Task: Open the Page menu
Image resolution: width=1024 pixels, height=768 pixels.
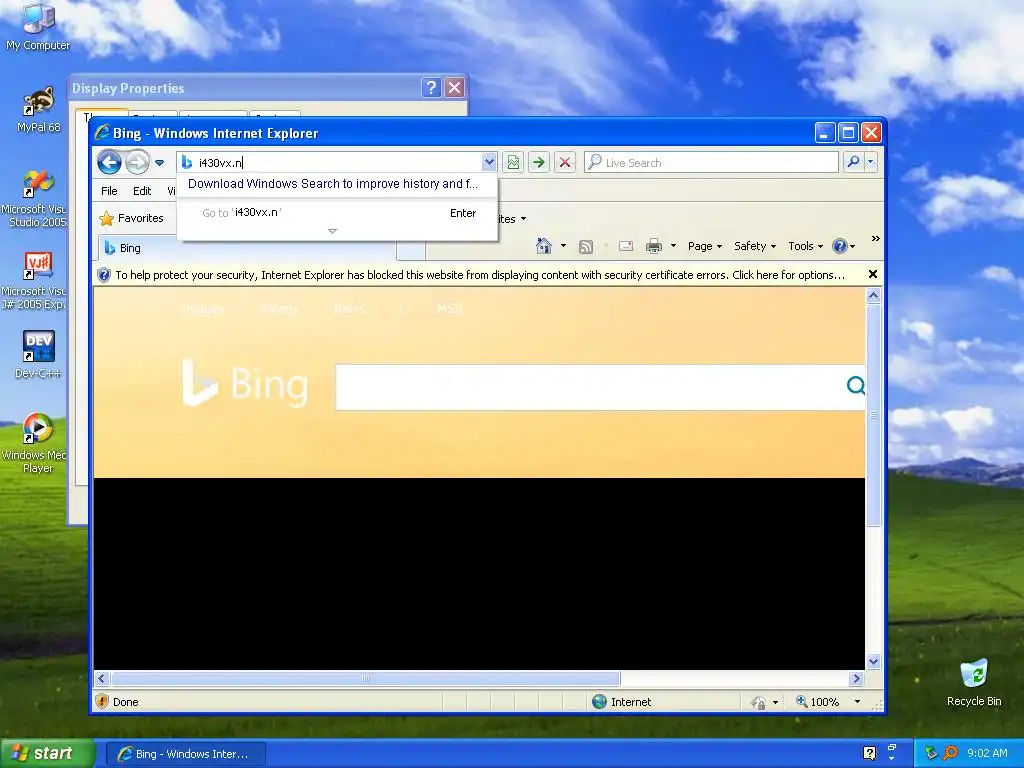Action: (x=705, y=246)
